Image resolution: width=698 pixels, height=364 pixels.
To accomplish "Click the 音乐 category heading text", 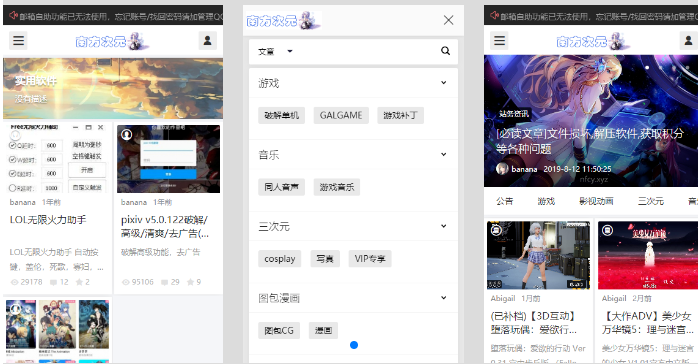I will 268,154.
